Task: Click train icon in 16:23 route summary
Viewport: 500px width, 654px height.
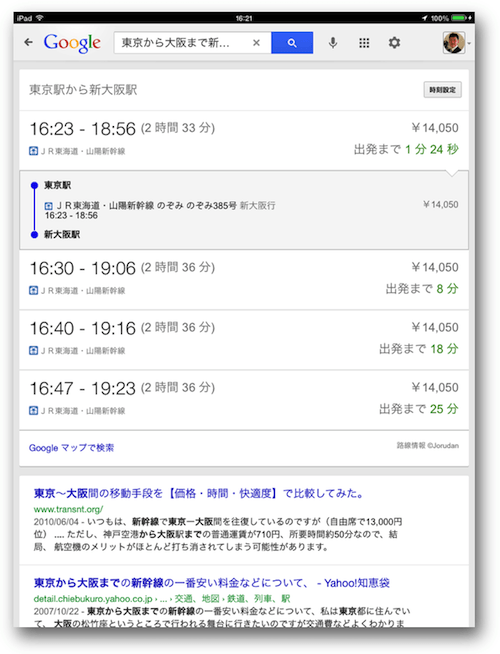Action: [x=33, y=151]
